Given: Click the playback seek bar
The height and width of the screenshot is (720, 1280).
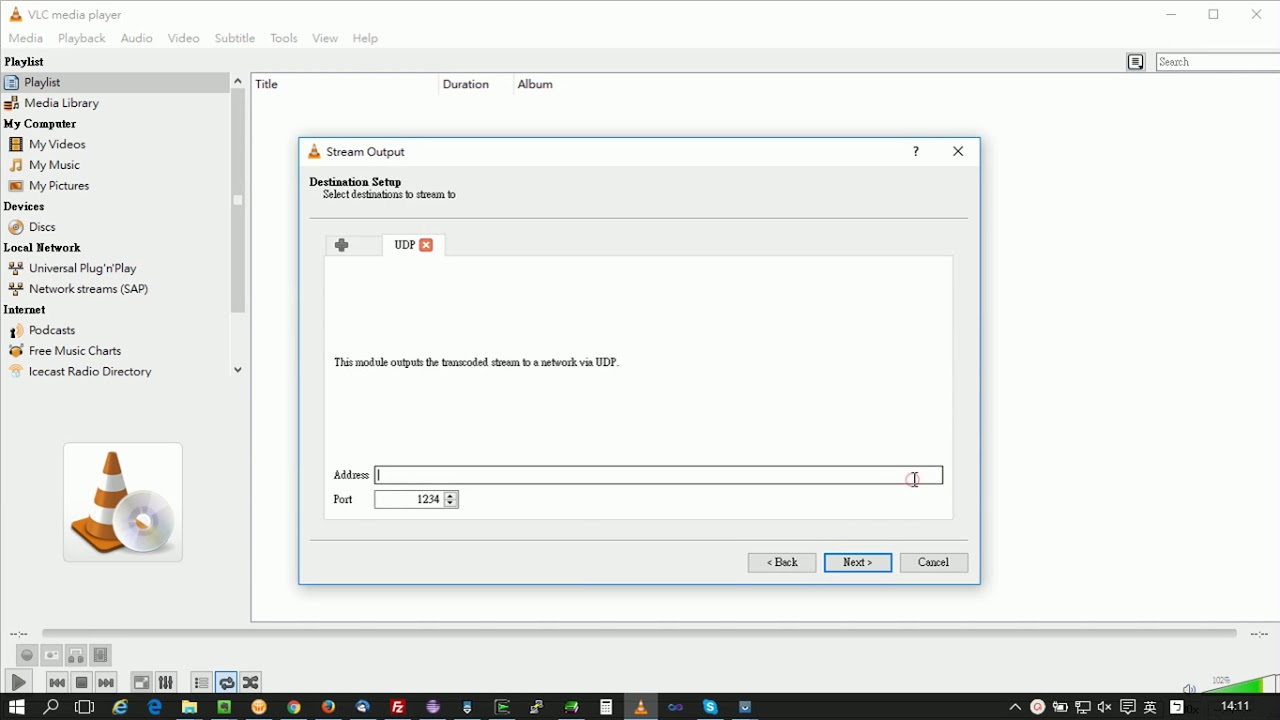Looking at the screenshot, I should tap(638, 633).
